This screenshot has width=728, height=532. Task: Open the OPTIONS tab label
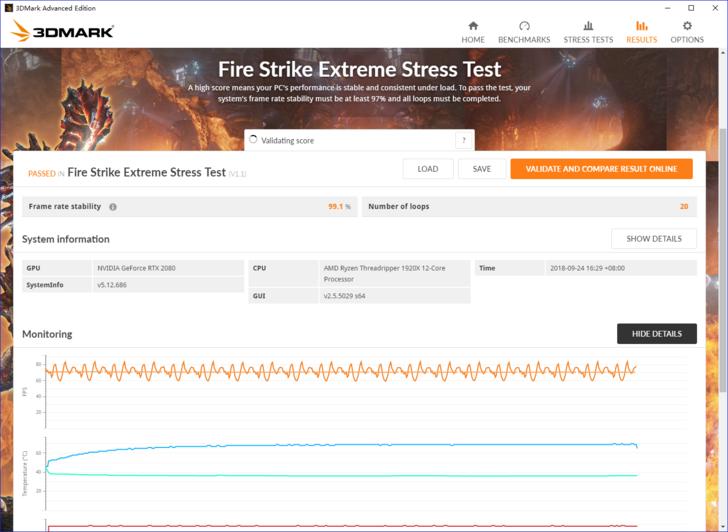point(687,40)
